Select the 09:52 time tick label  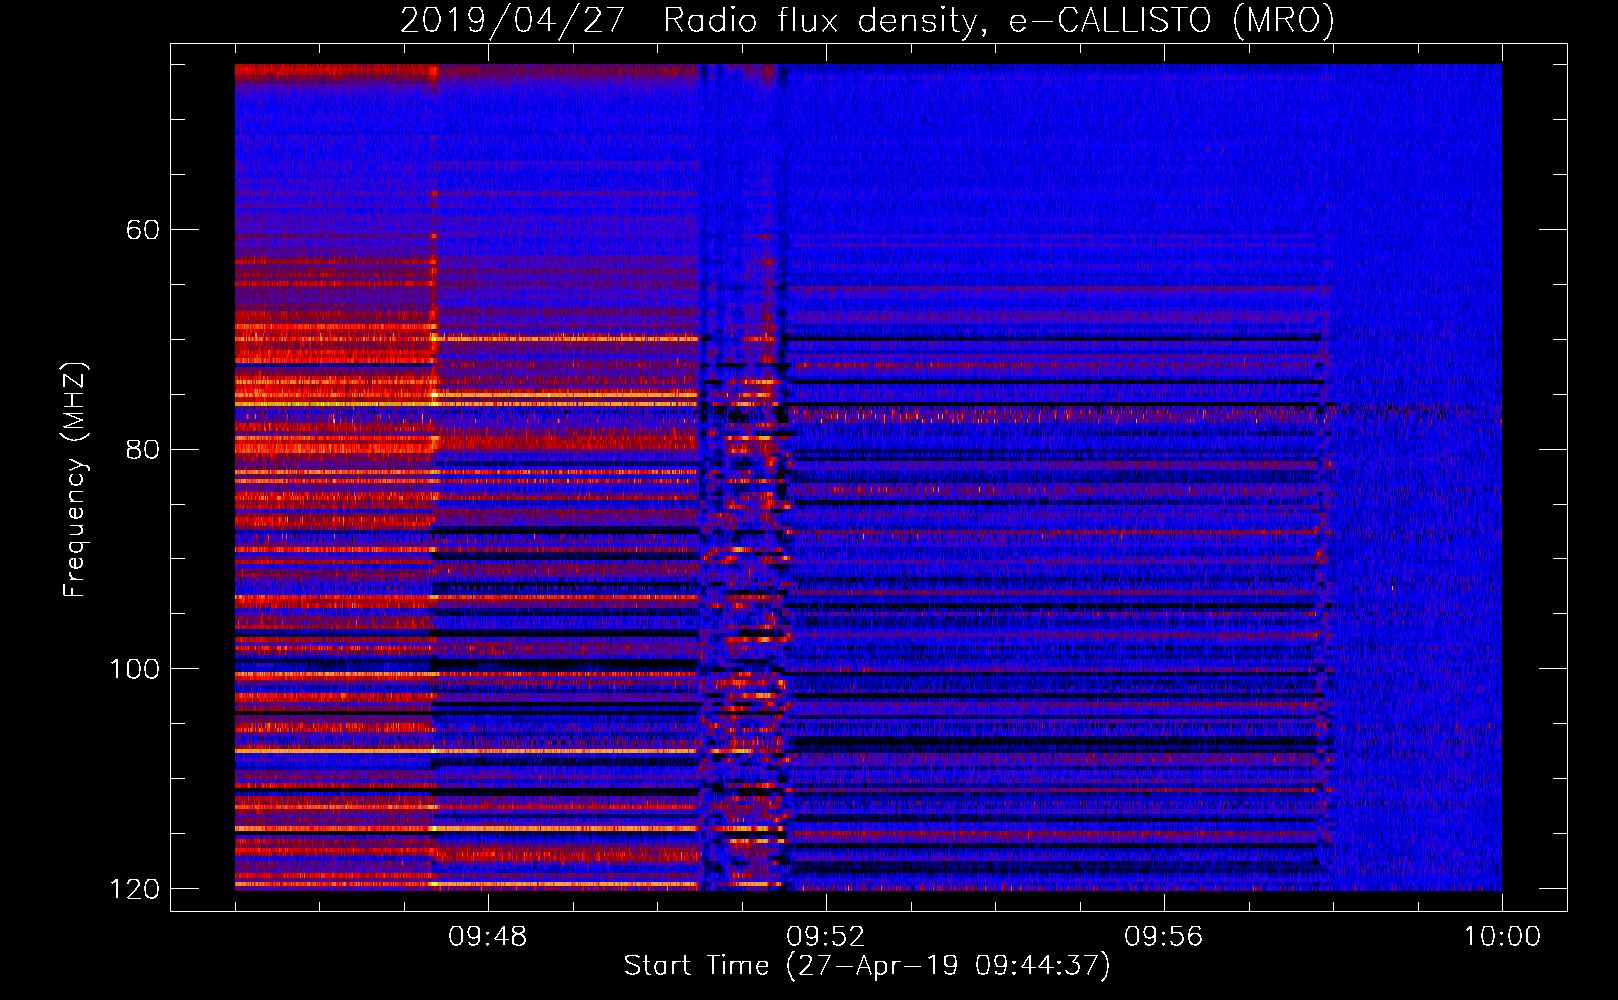click(x=825, y=937)
